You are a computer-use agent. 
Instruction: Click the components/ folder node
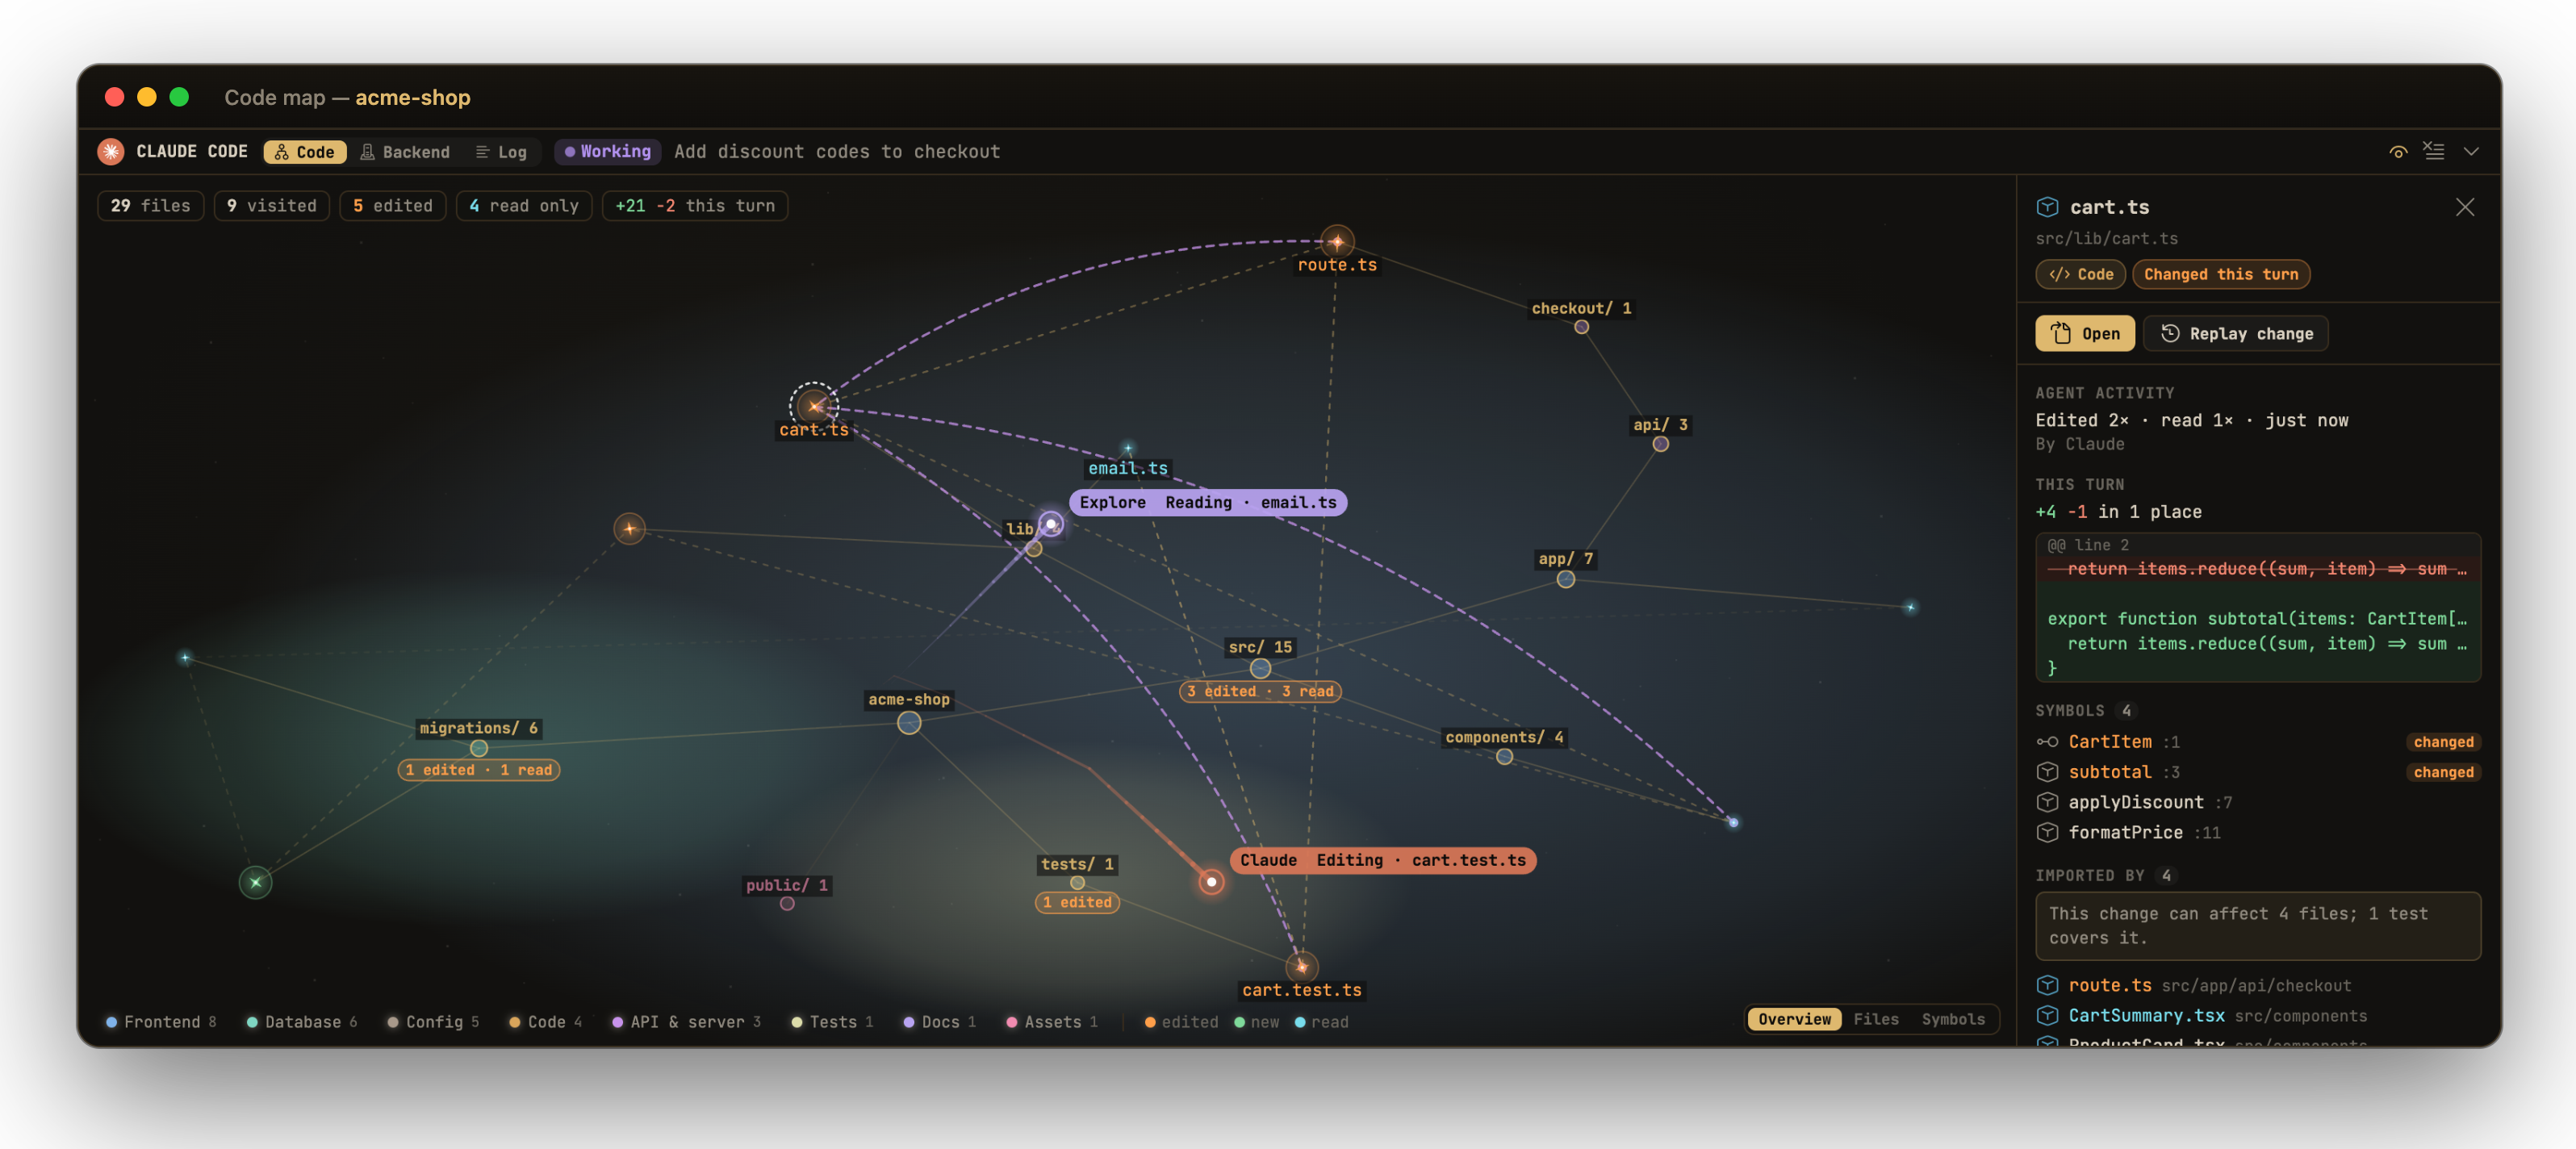pyautogui.click(x=1504, y=757)
